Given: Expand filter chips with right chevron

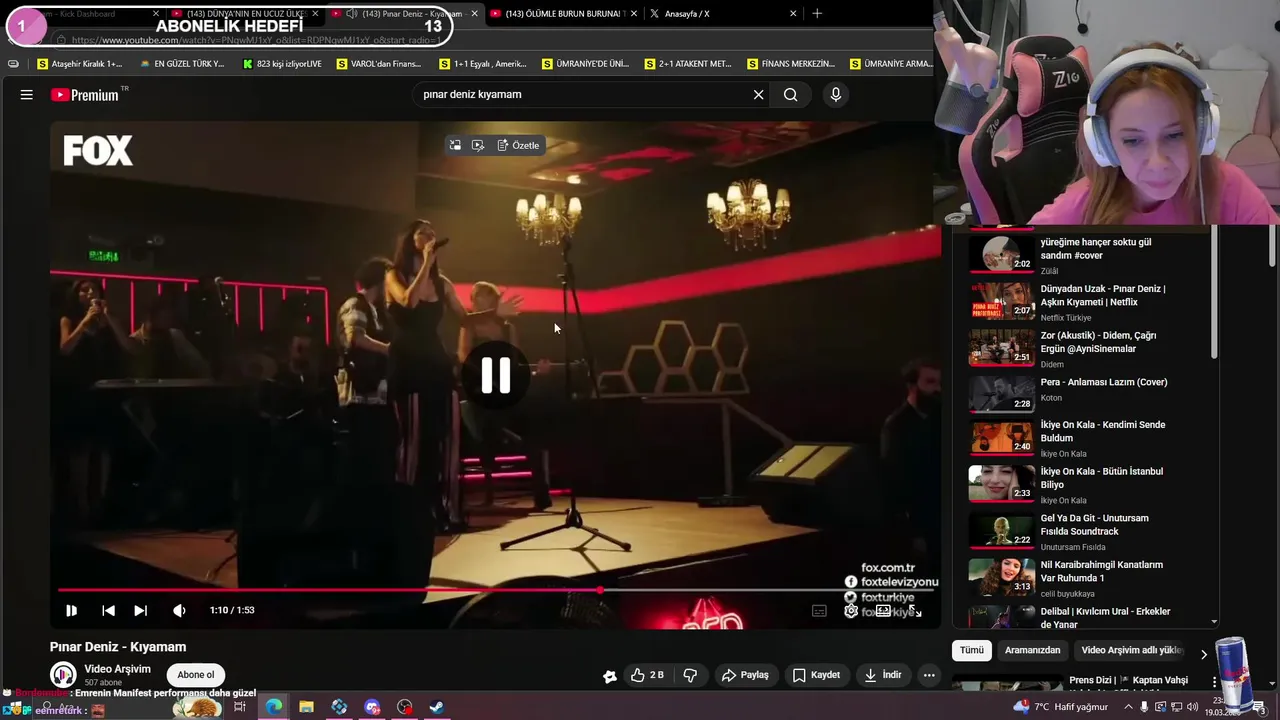Looking at the screenshot, I should point(1204,653).
